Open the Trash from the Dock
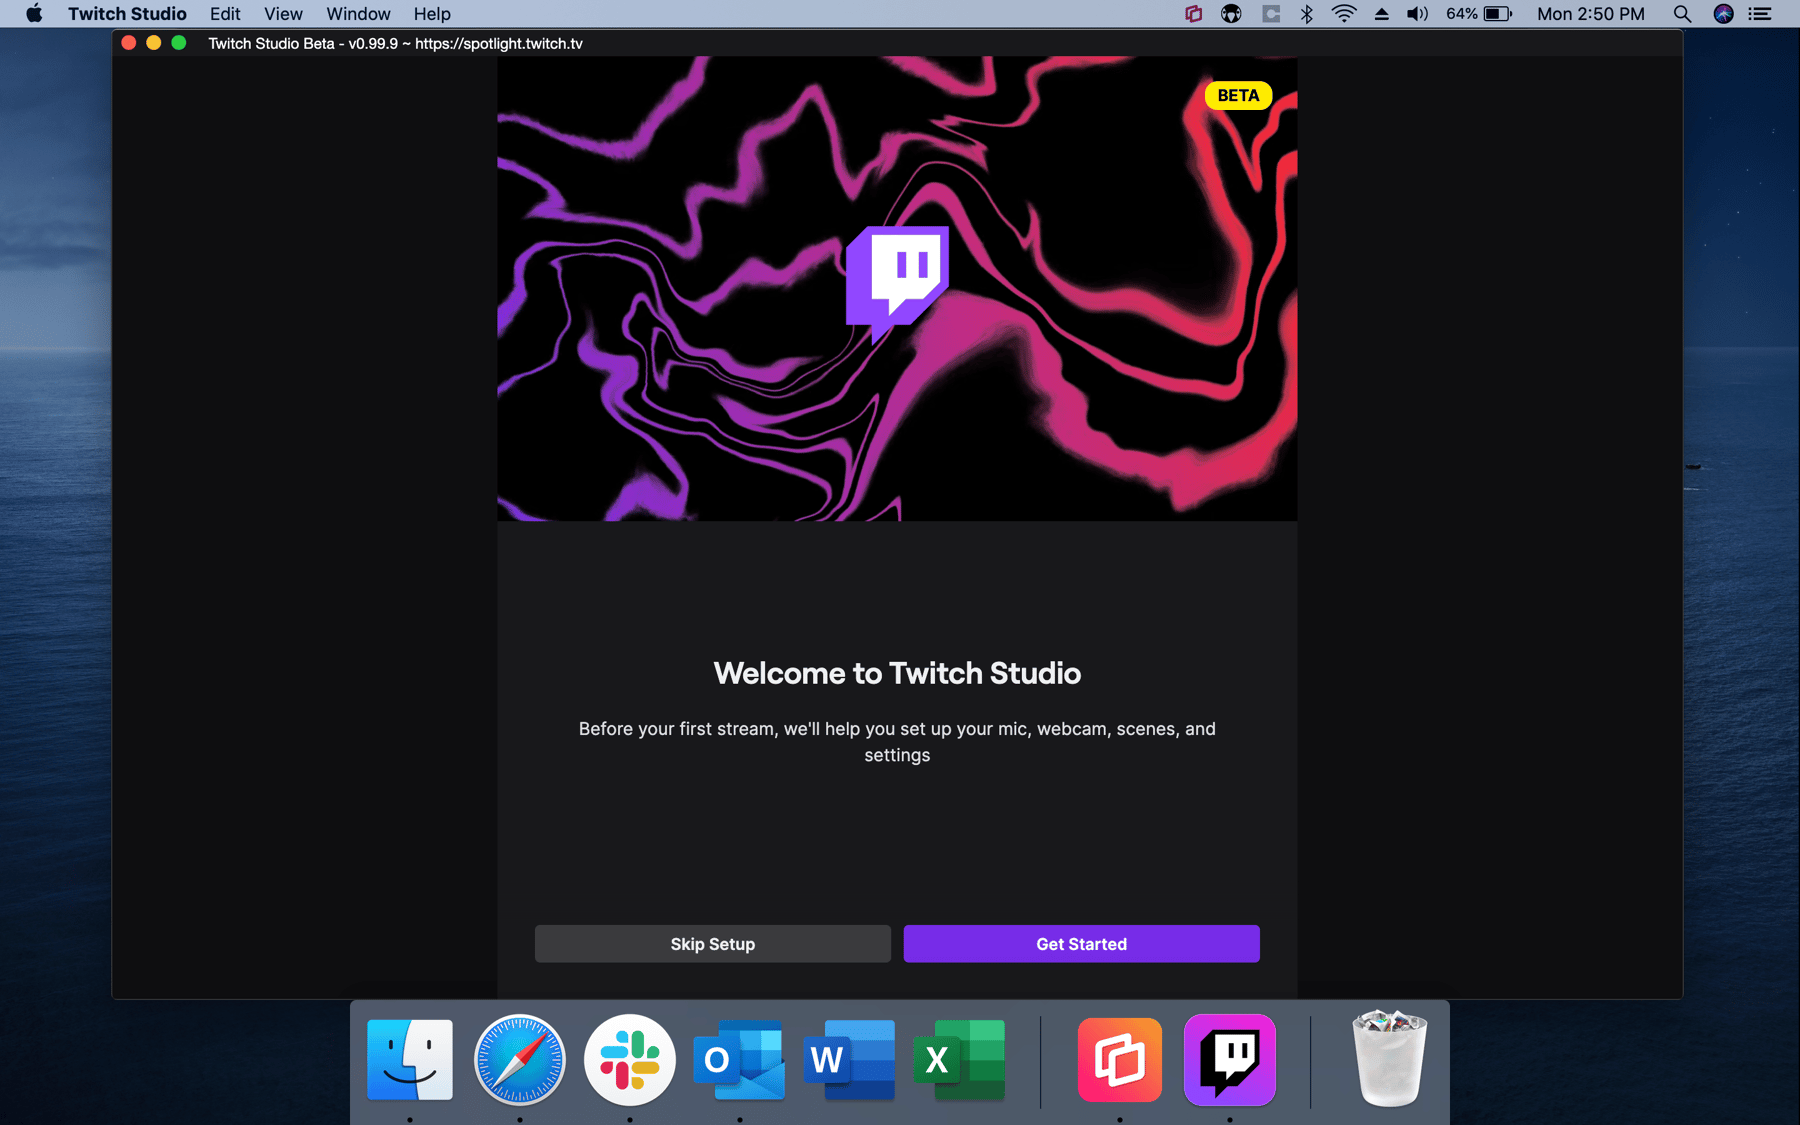 click(1388, 1060)
